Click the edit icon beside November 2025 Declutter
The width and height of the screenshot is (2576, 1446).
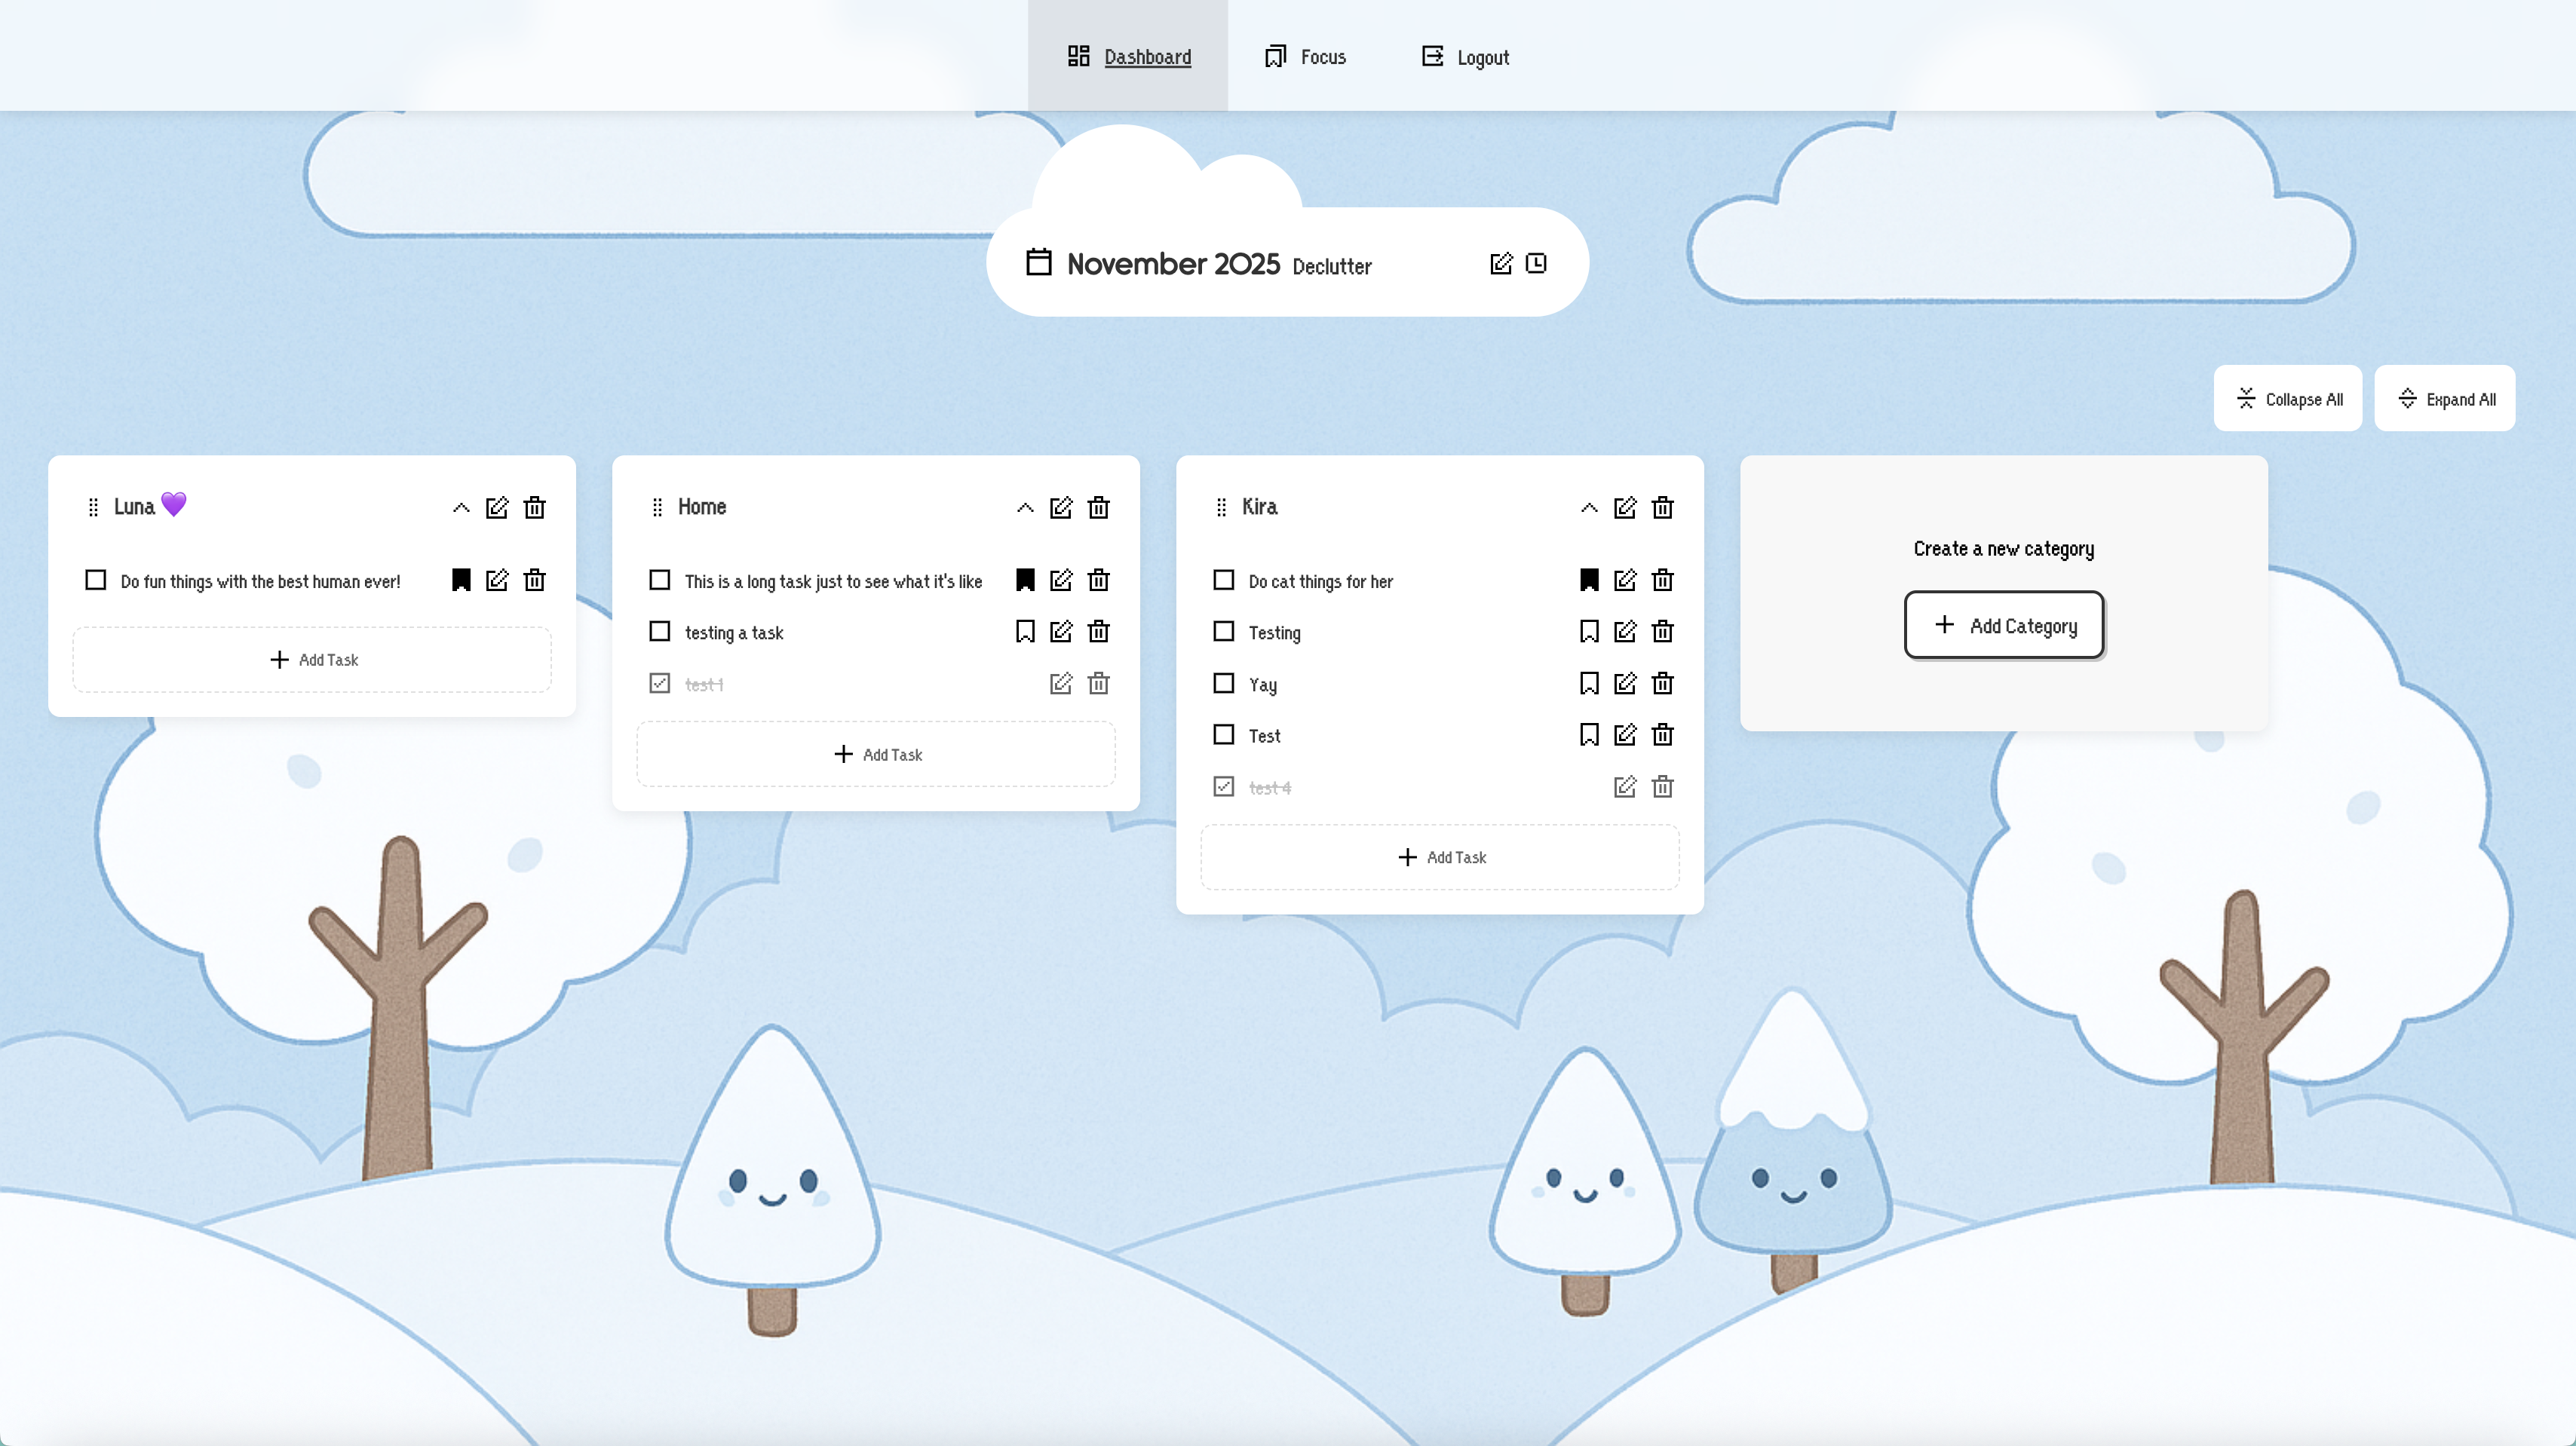(x=1500, y=263)
